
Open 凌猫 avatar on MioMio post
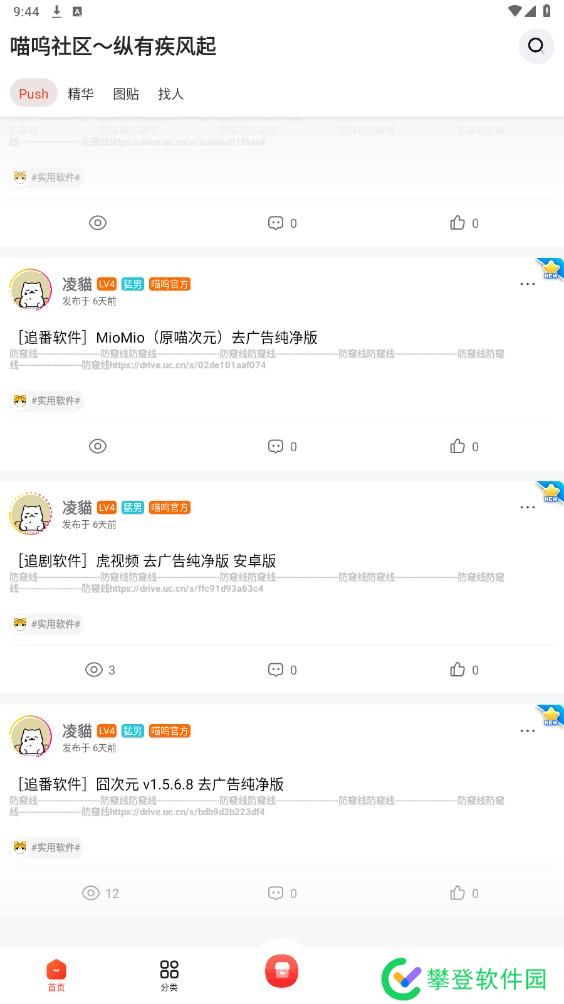(31, 290)
